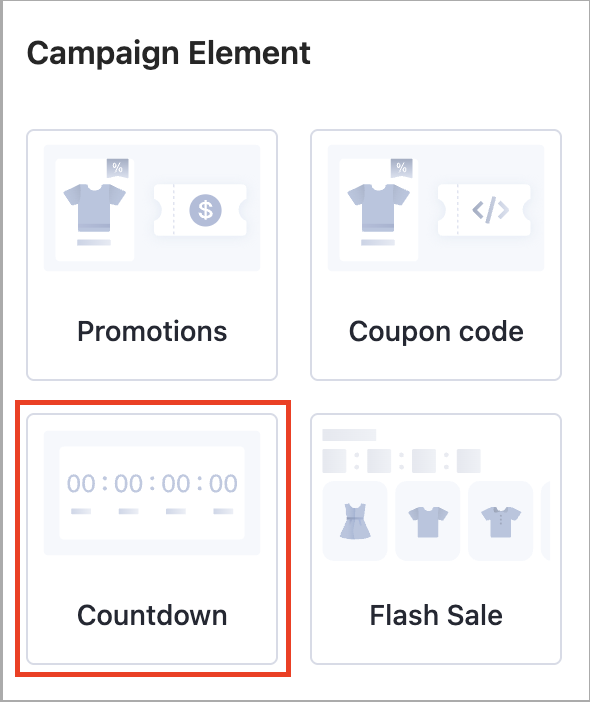The height and width of the screenshot is (702, 590).
Task: Click the percent tag in Coupon code card
Action: point(402,168)
